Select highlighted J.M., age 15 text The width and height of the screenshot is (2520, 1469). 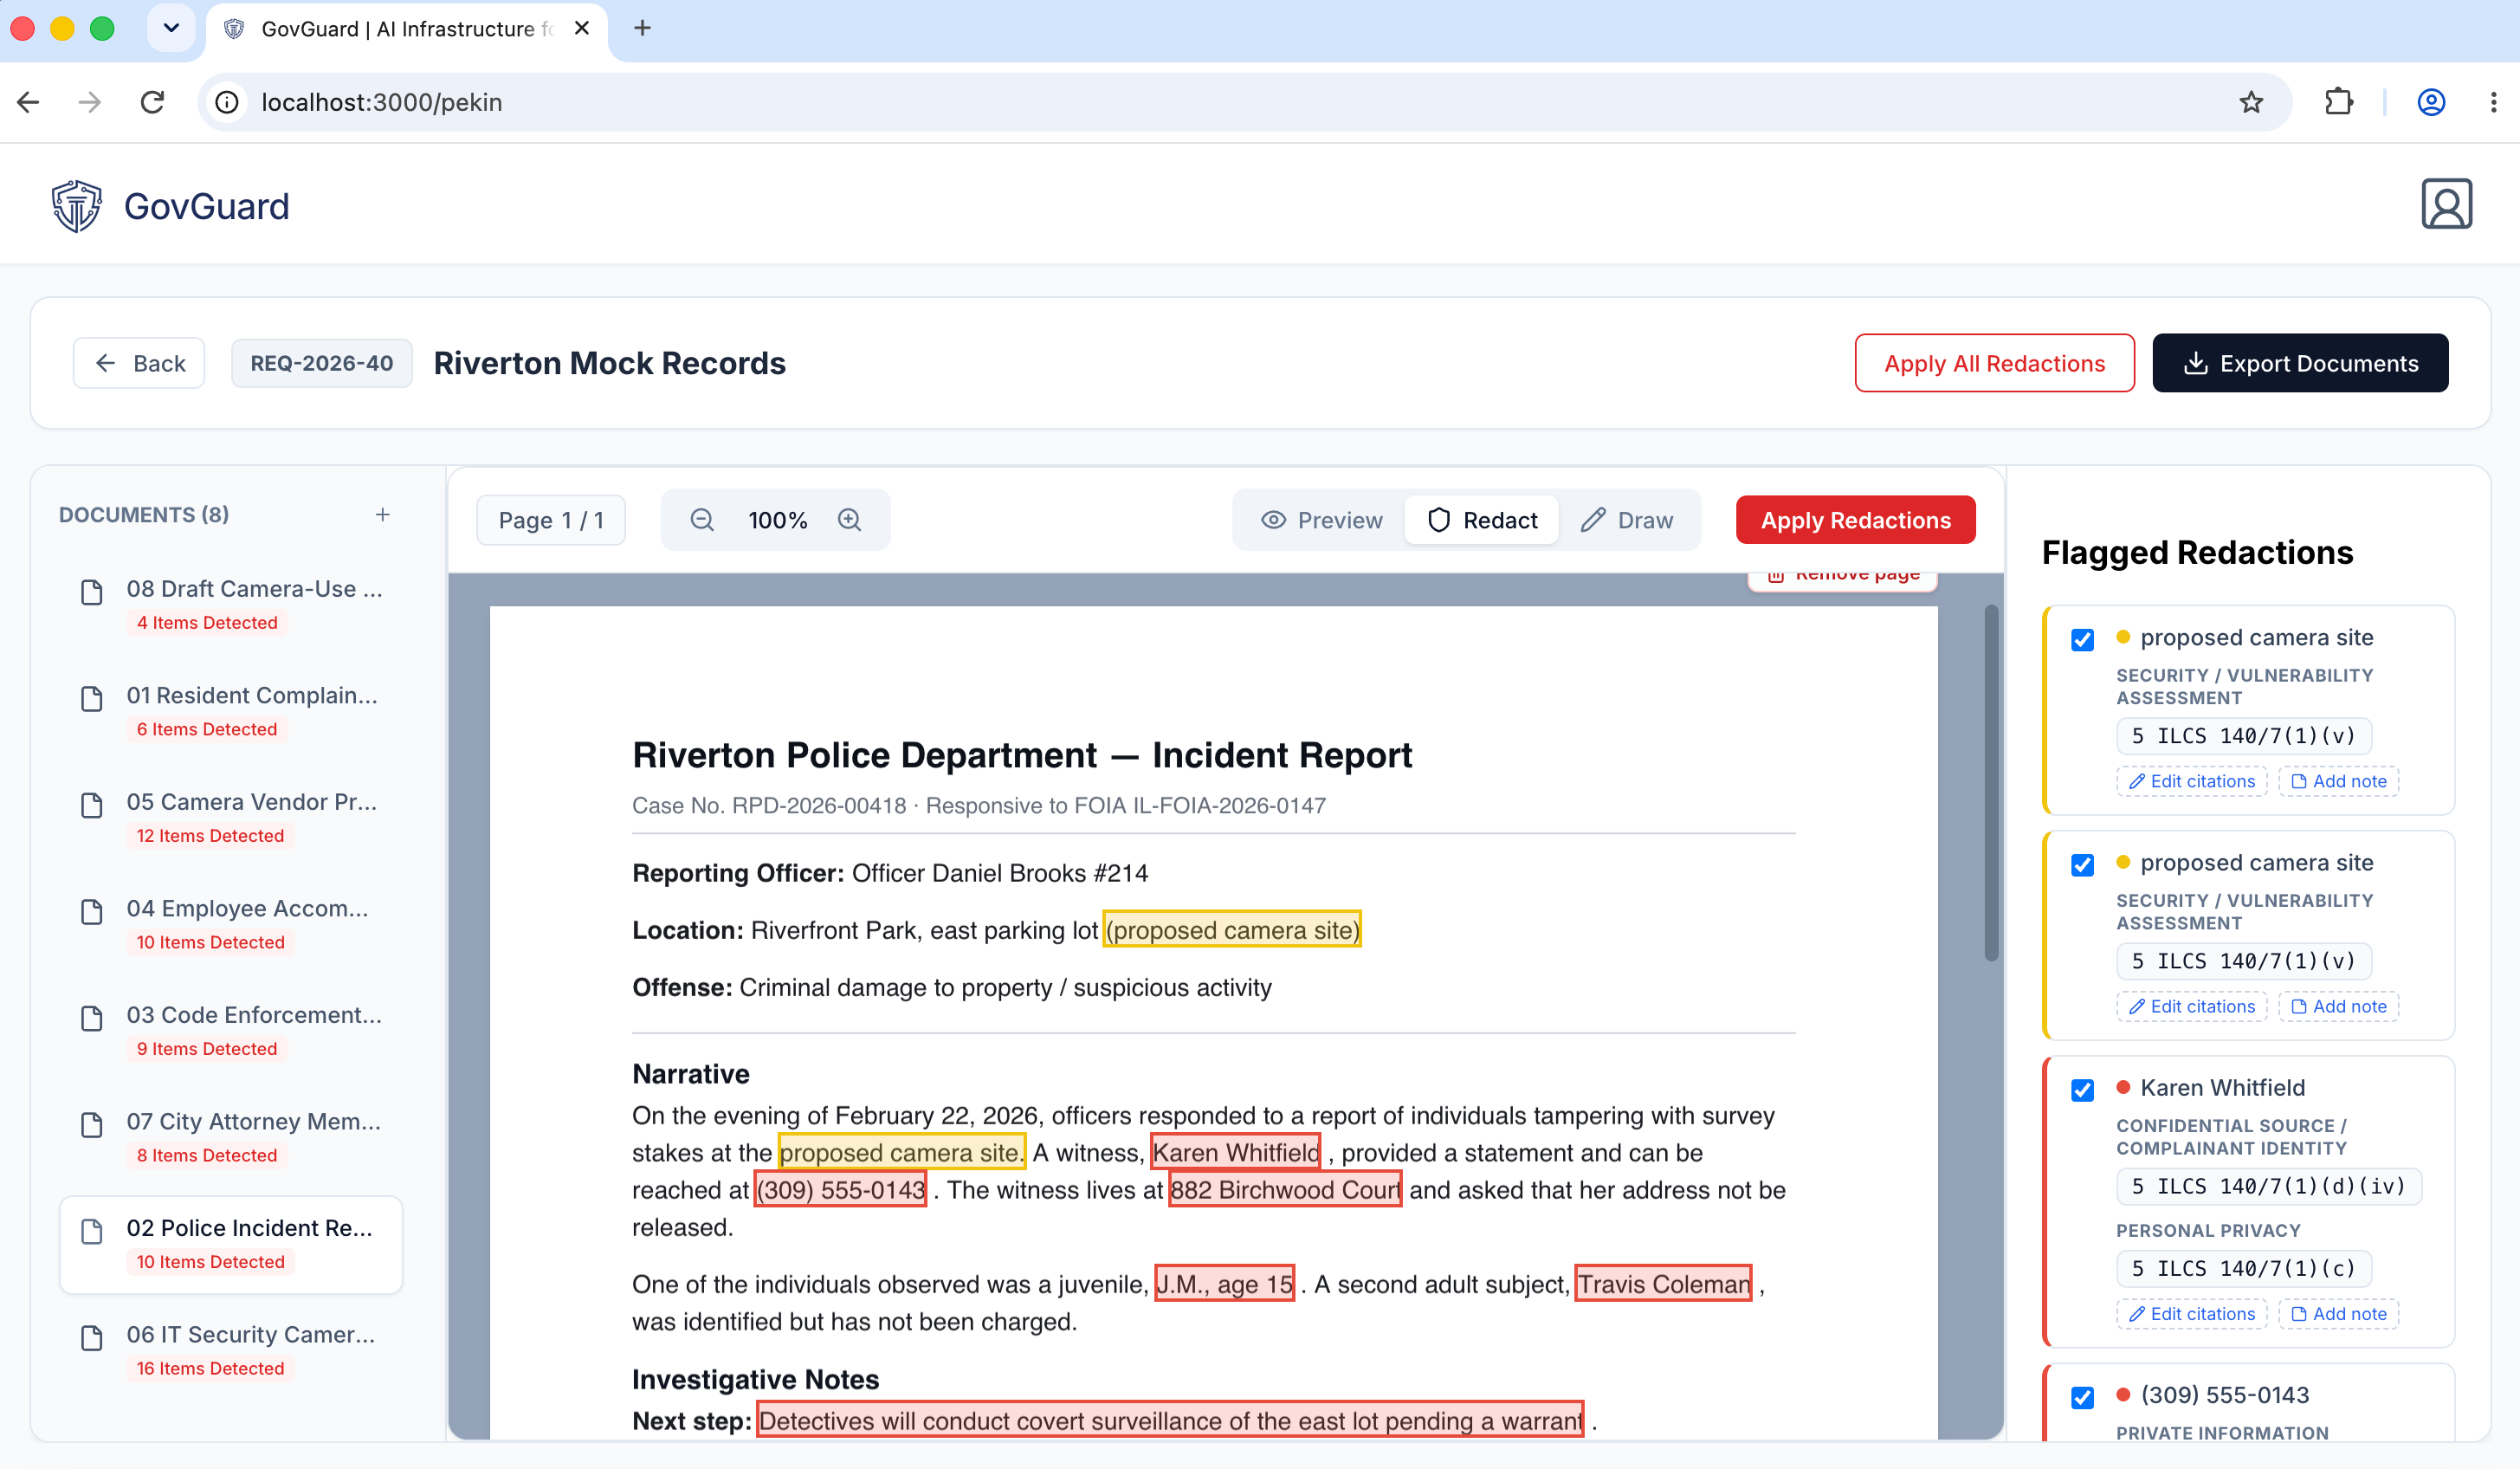coord(1224,1284)
